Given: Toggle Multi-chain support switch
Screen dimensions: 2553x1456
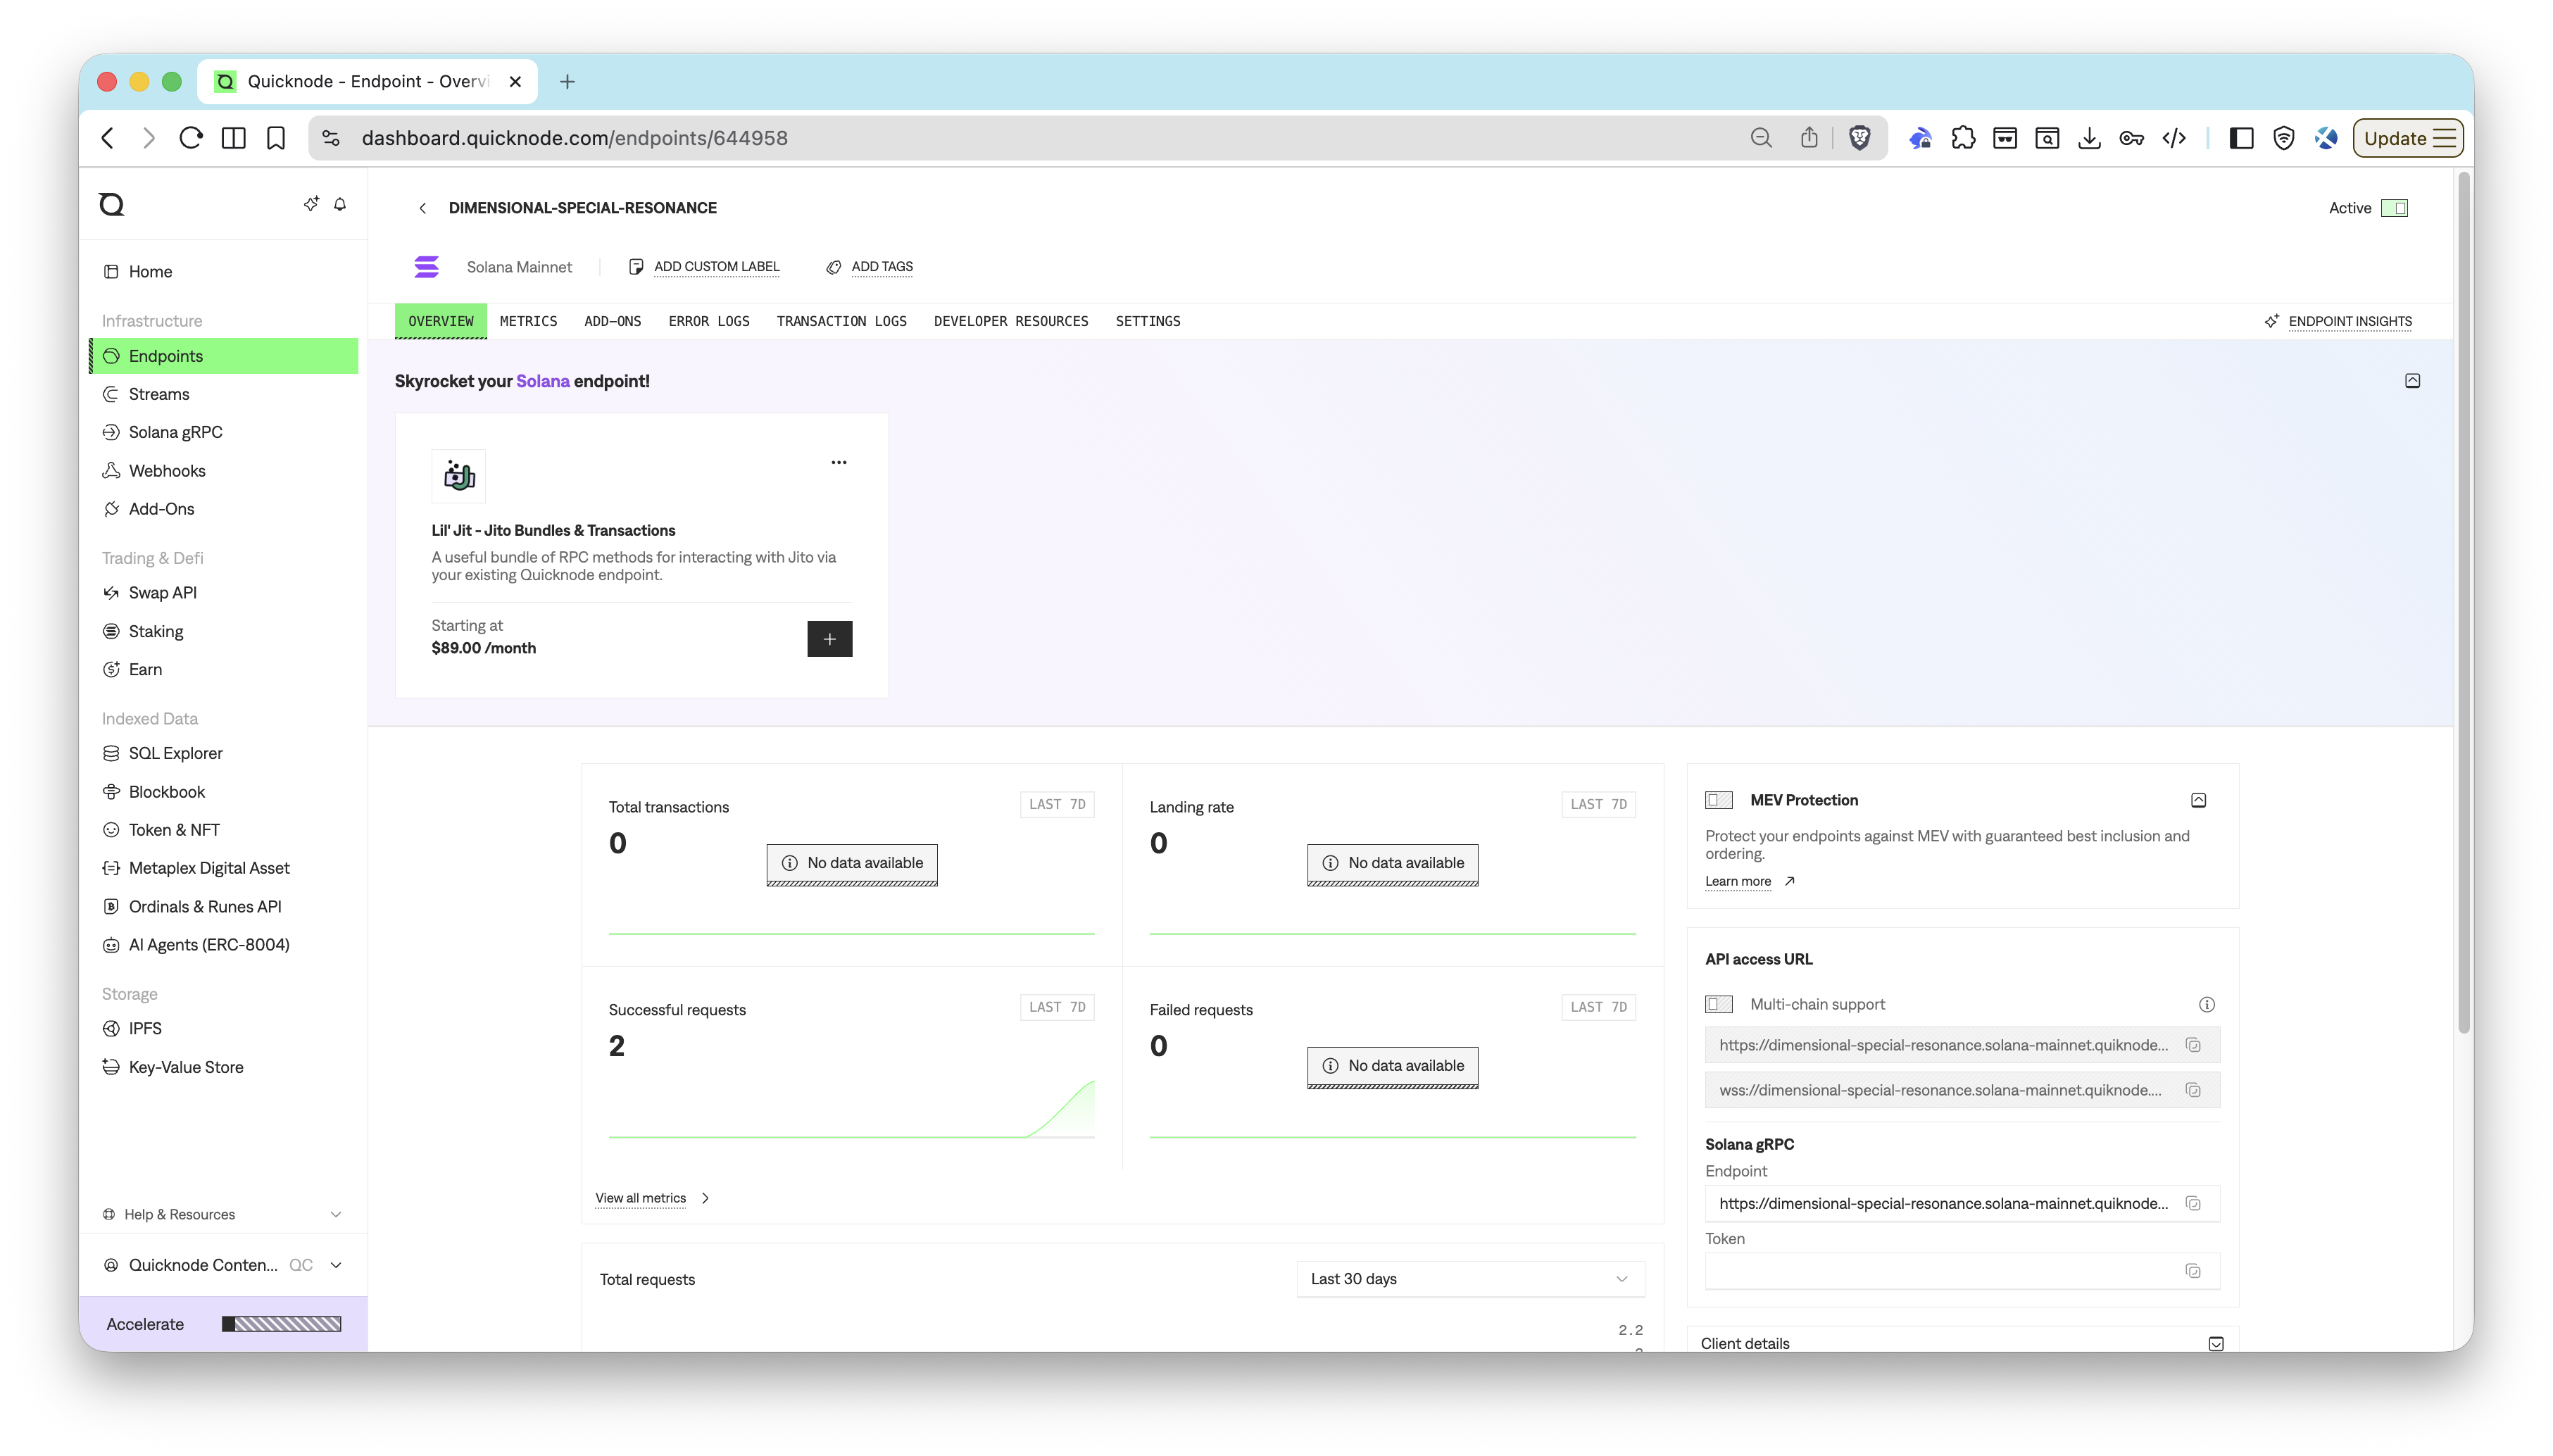Looking at the screenshot, I should [1718, 1004].
